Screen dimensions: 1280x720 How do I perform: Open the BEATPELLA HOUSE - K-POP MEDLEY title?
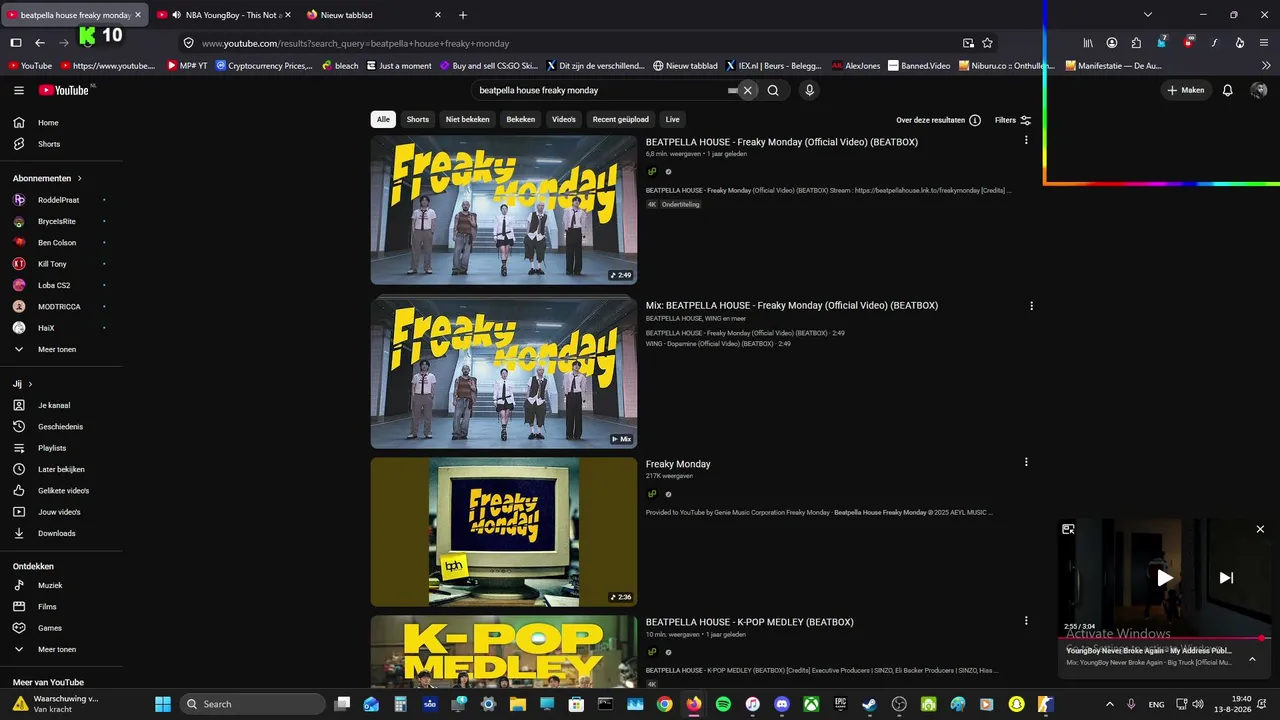(x=750, y=622)
